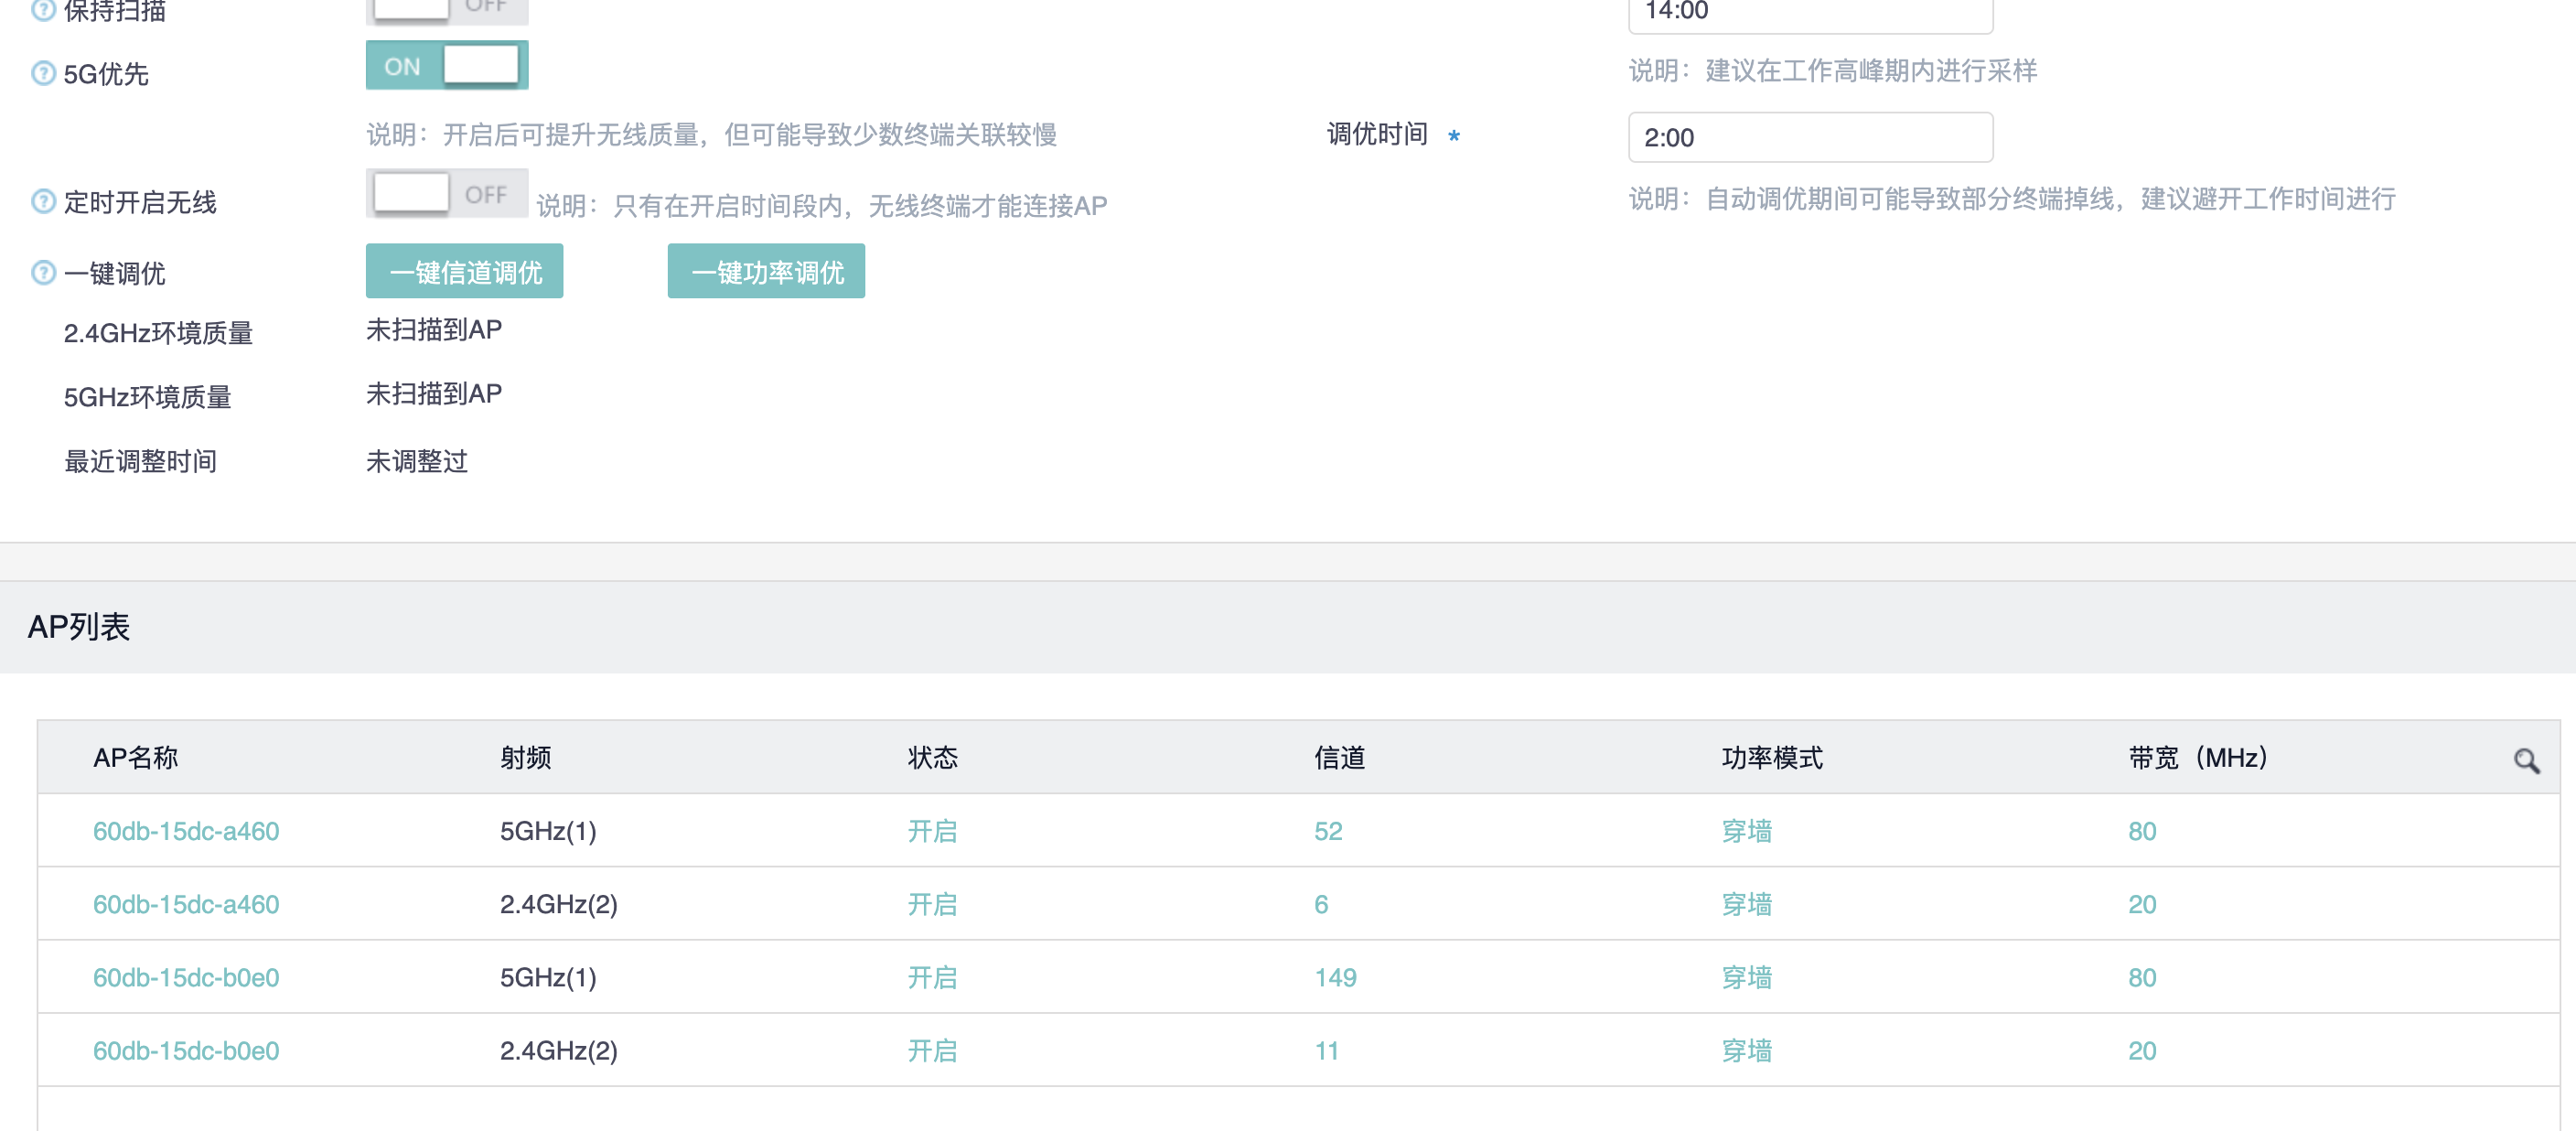Viewport: 2576px width, 1131px height.
Task: Open AP 60db-15dc-a460 on the 5GHz(1) row
Action: tap(186, 831)
